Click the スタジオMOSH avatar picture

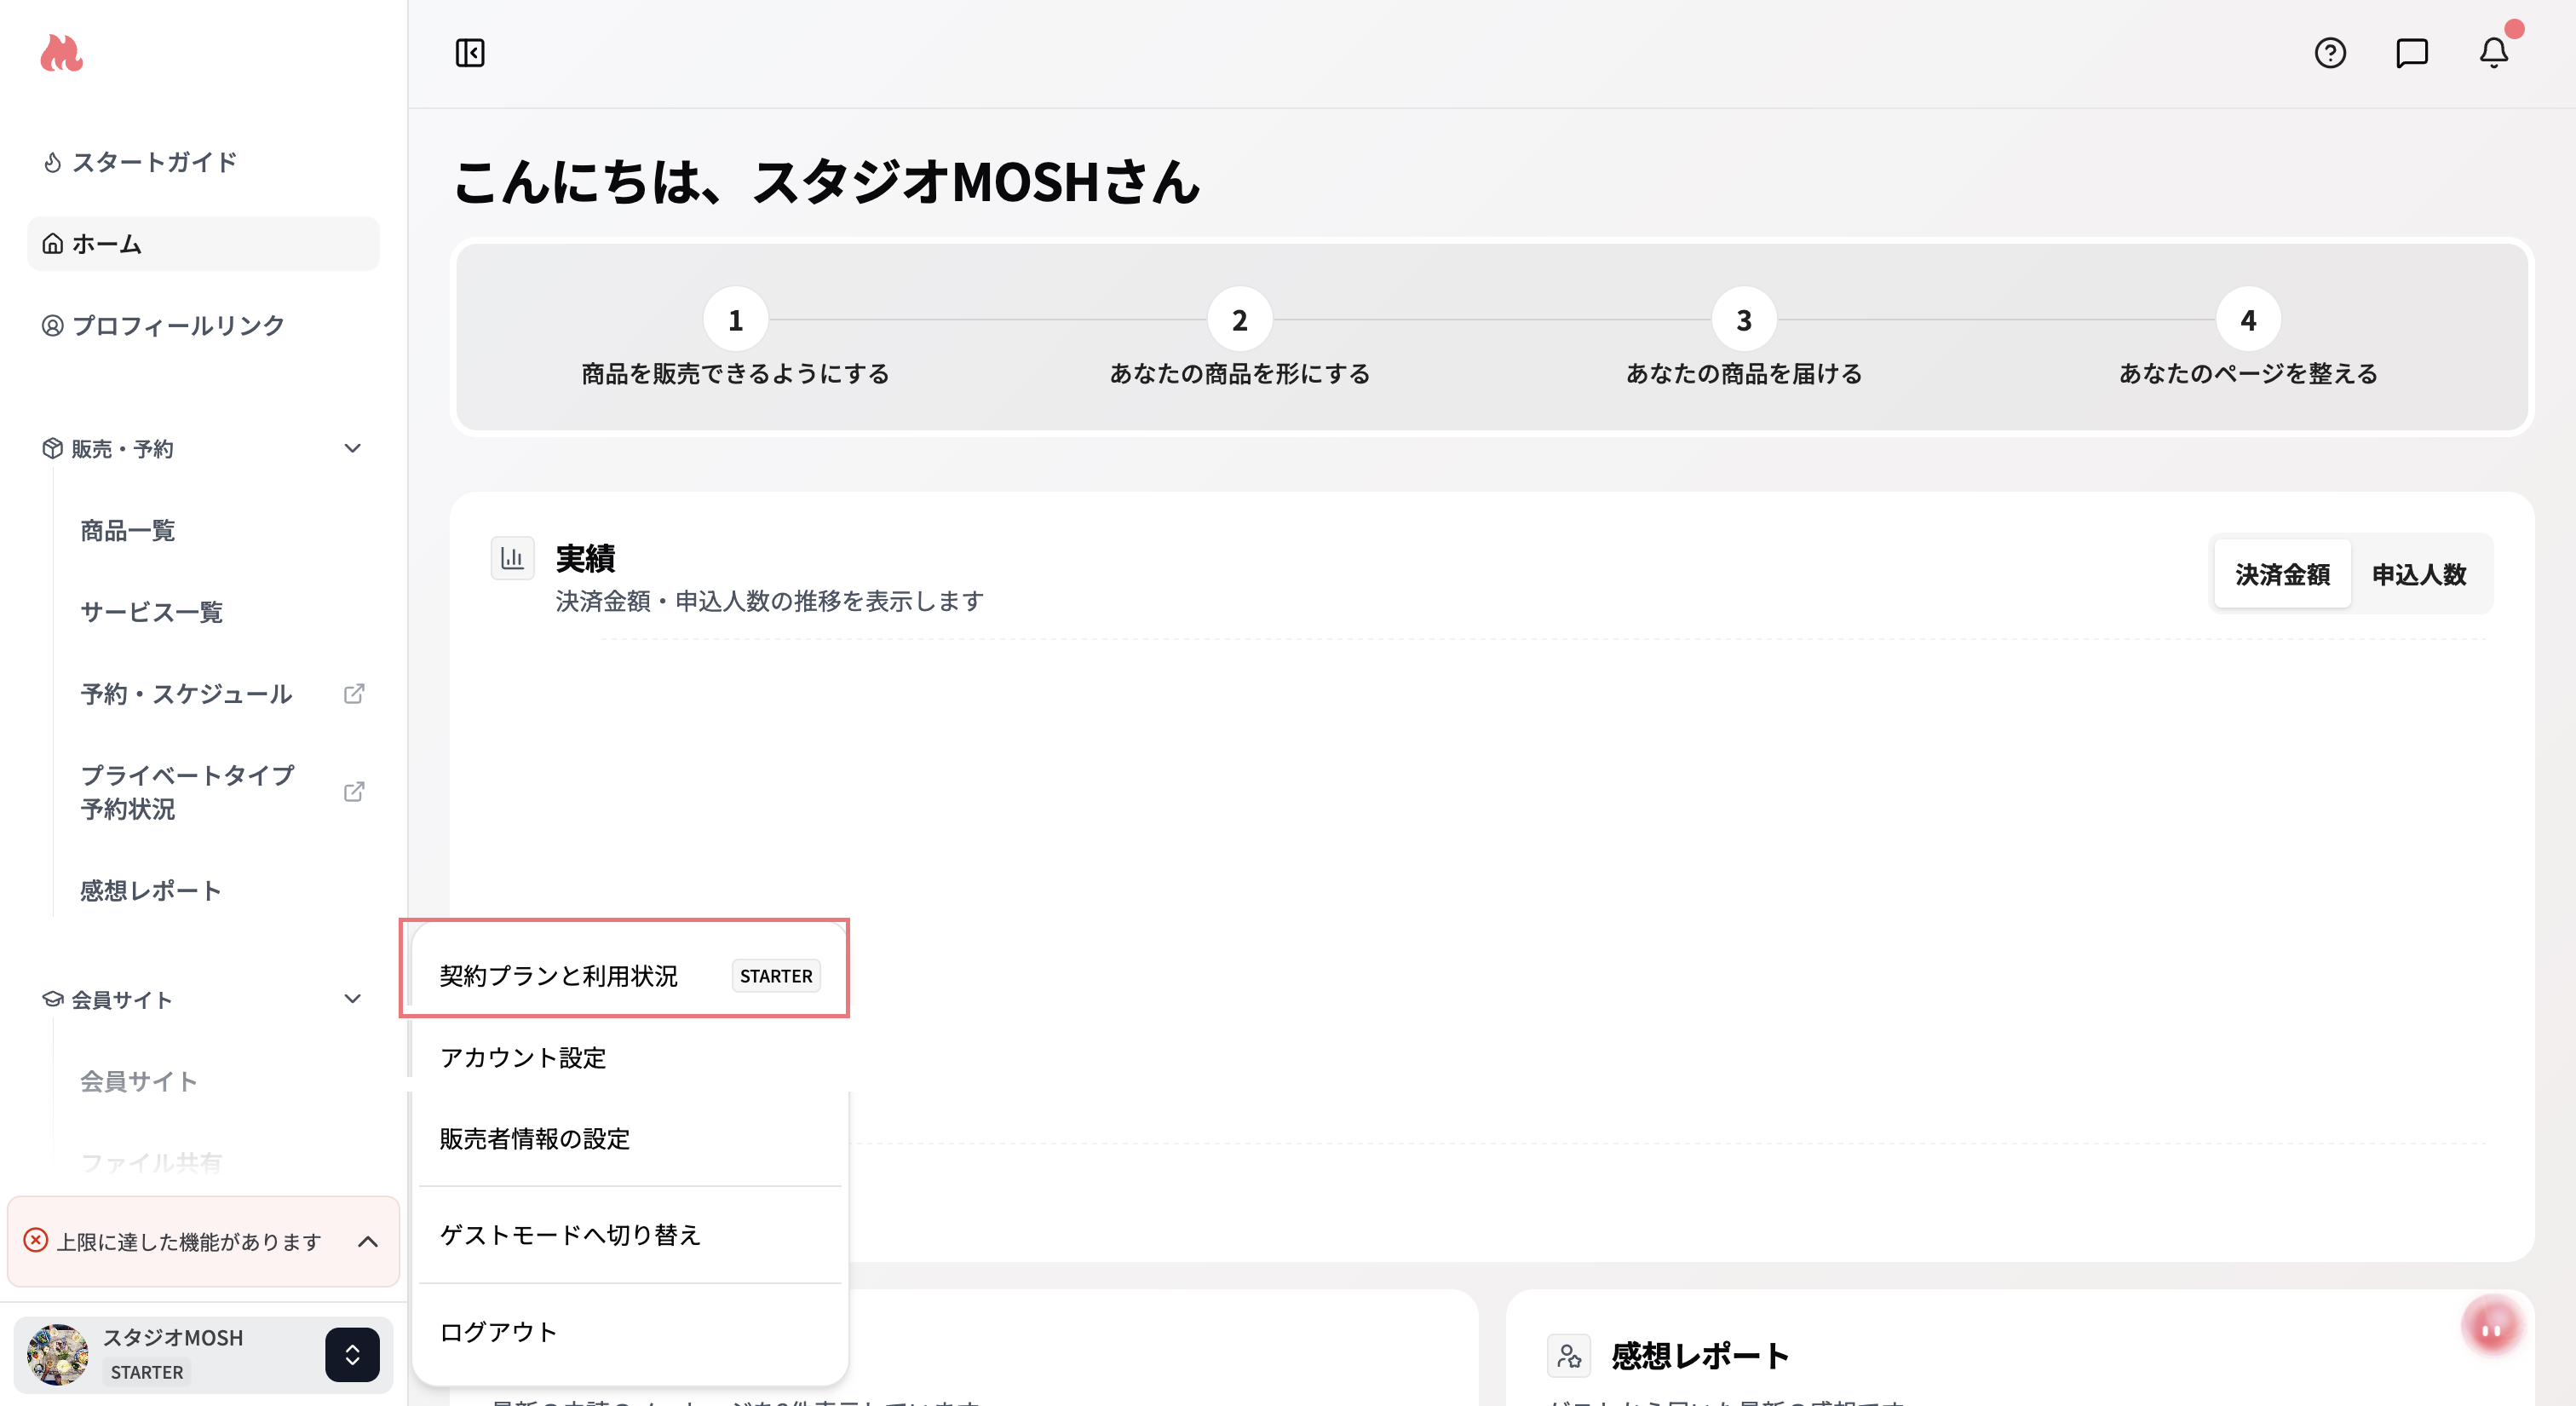[58, 1355]
